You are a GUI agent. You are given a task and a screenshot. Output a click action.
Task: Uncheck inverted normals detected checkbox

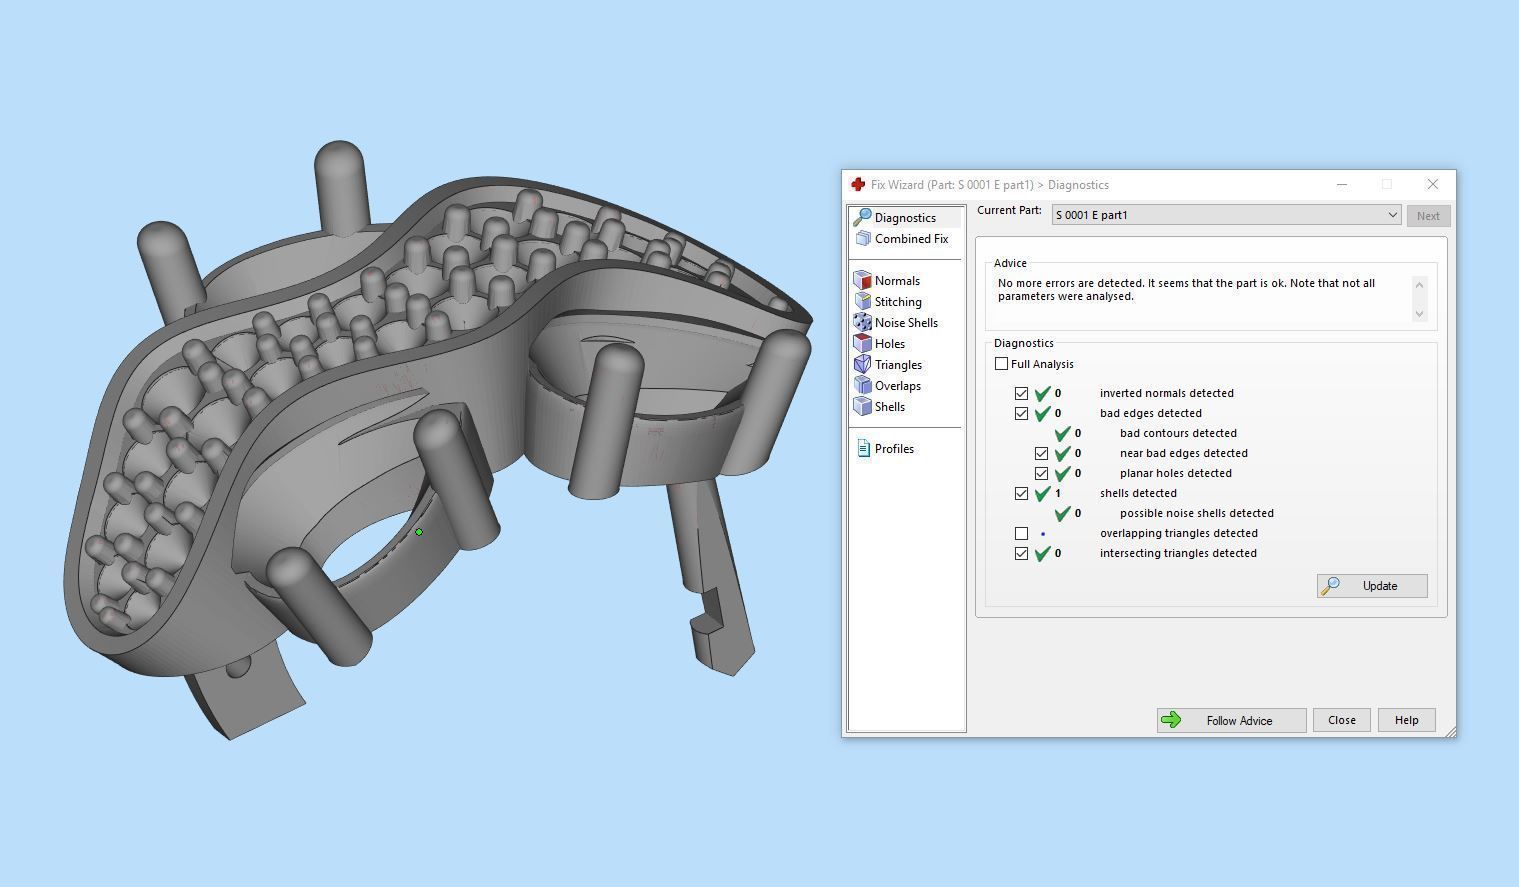1021,393
